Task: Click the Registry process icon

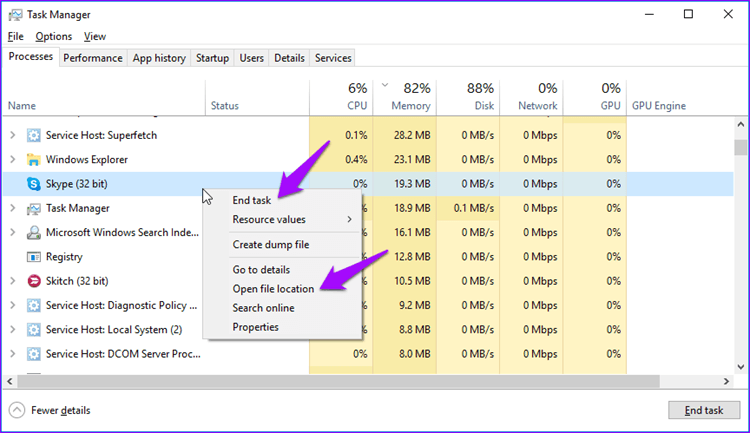Action: (x=33, y=257)
